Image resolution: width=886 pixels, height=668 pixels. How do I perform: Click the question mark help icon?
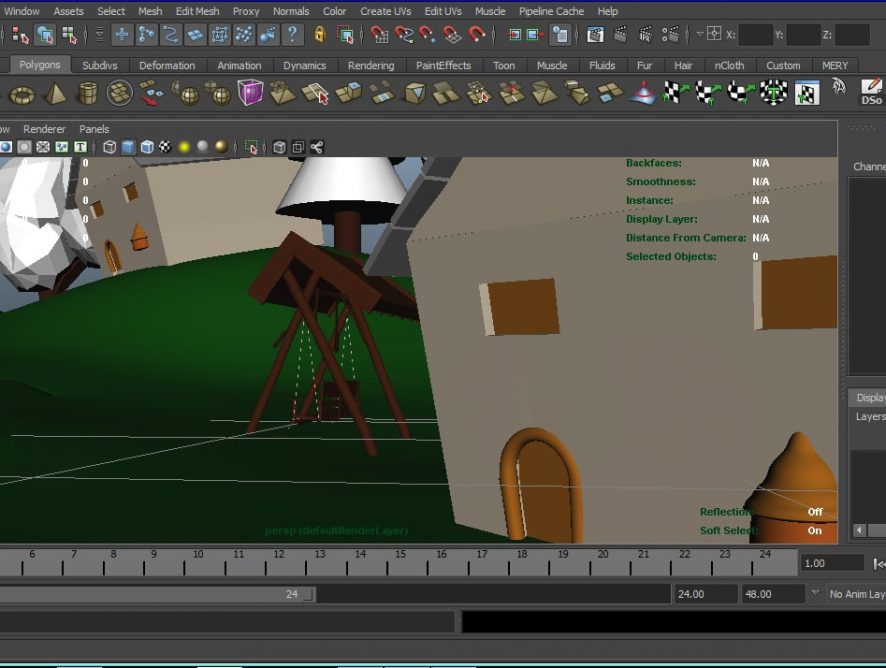click(292, 35)
